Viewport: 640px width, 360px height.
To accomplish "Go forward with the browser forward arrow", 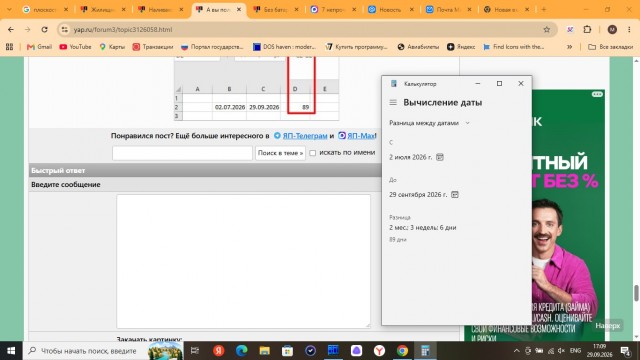I will click(27, 29).
